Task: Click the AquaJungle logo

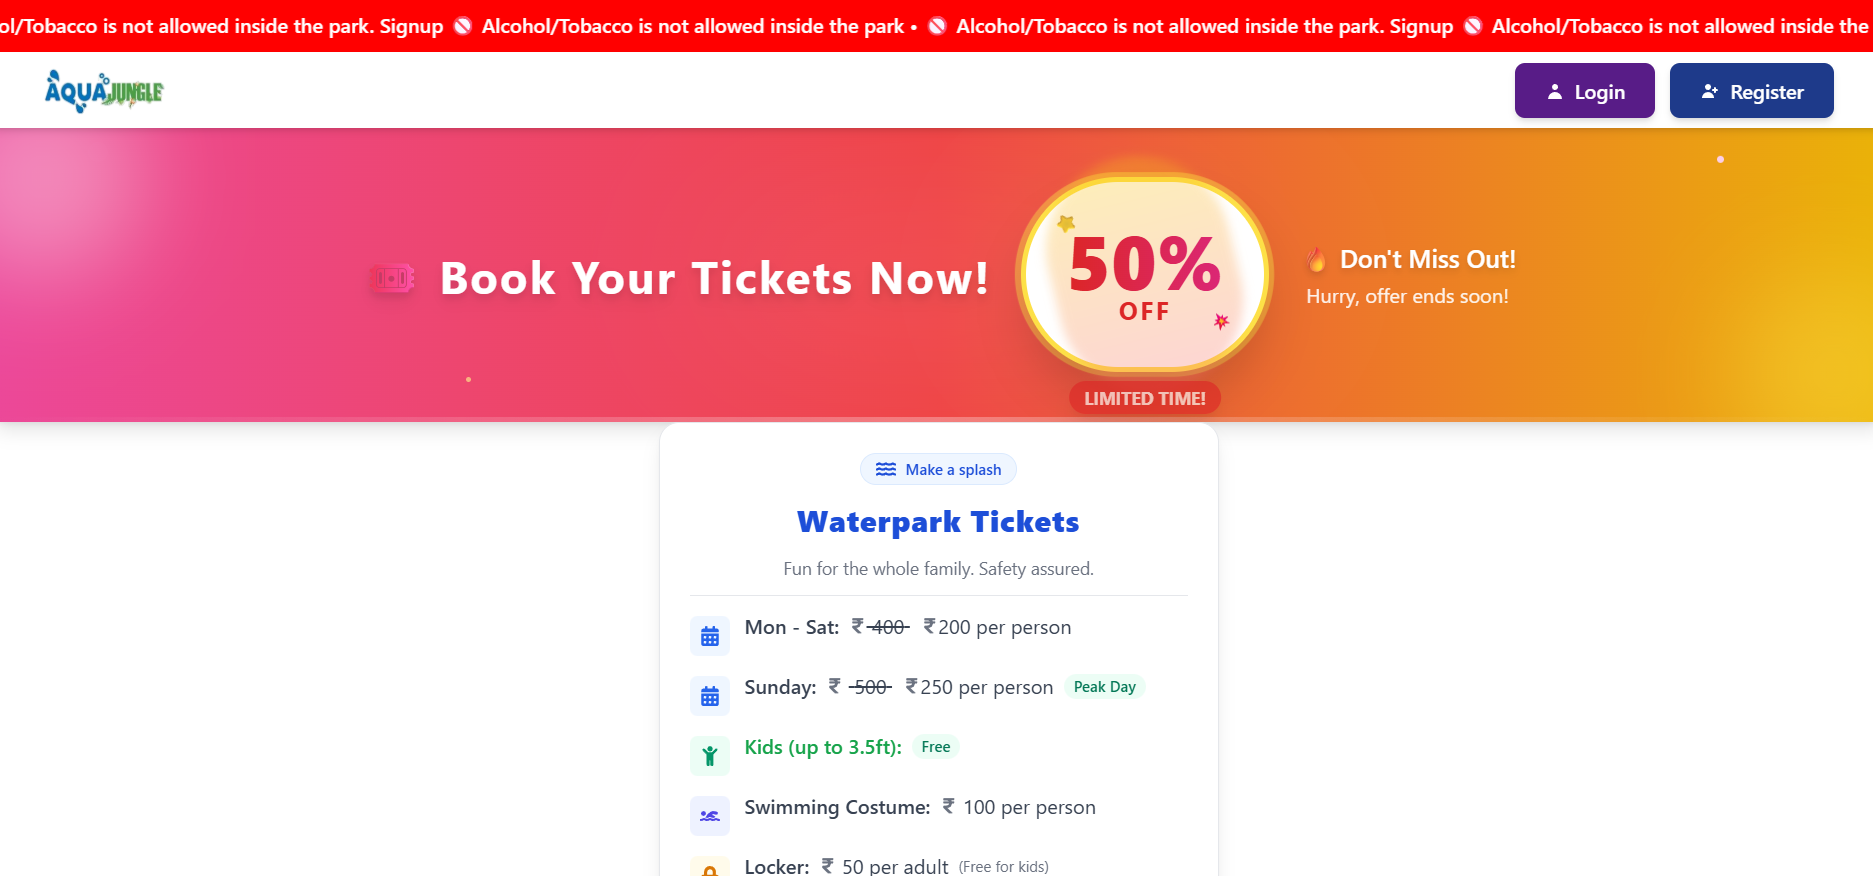Action: coord(103,90)
